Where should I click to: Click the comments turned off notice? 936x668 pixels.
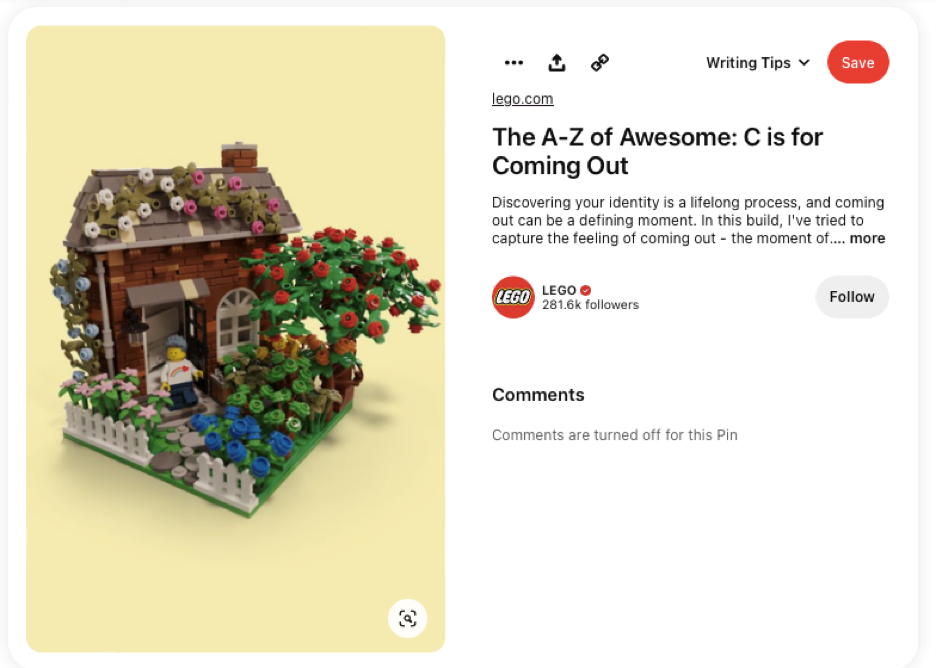pos(614,435)
